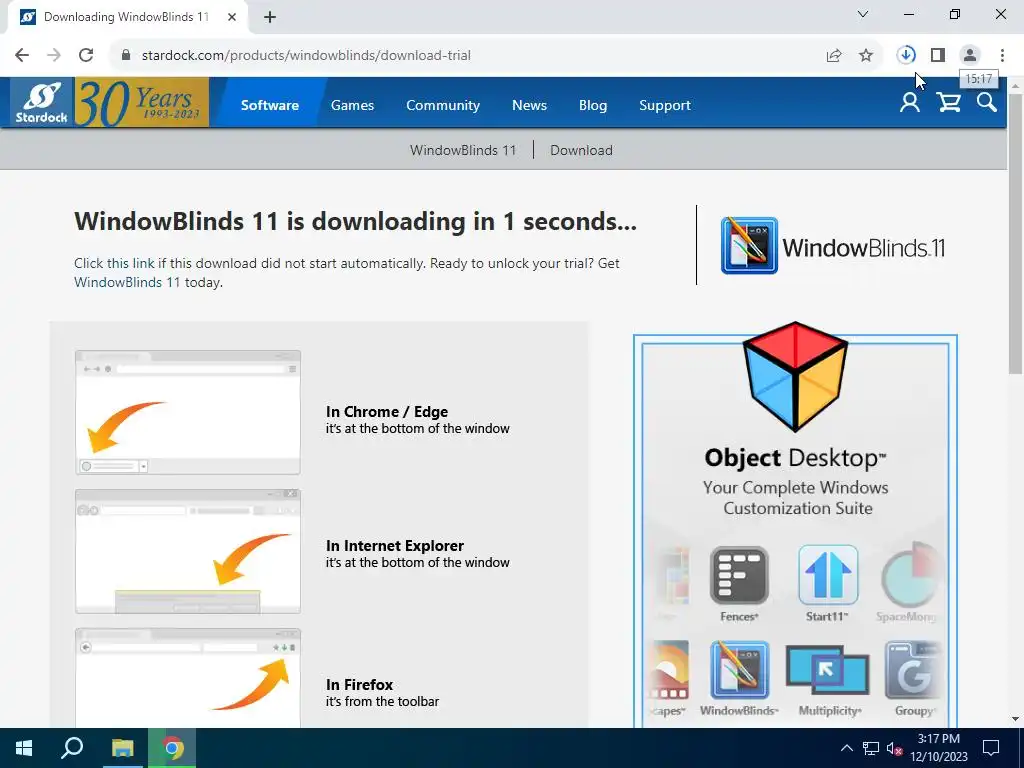Open the Software menu

pos(270,105)
